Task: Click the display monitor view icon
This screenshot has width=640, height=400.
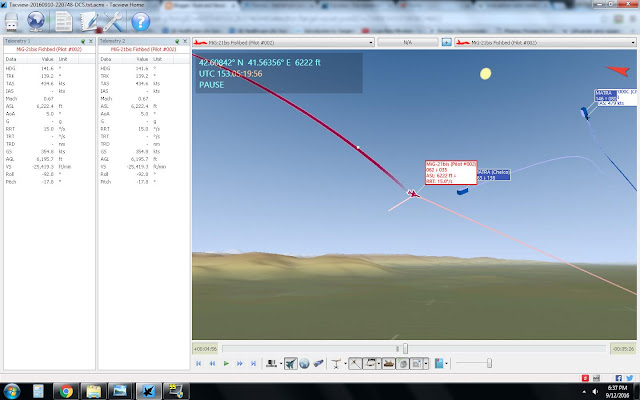Action: coord(271,363)
